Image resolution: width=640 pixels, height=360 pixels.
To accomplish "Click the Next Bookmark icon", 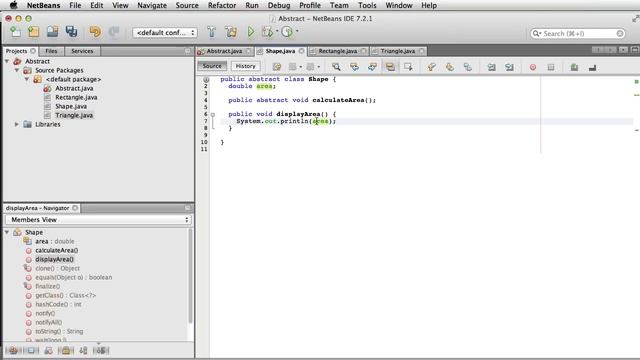I will (449, 67).
